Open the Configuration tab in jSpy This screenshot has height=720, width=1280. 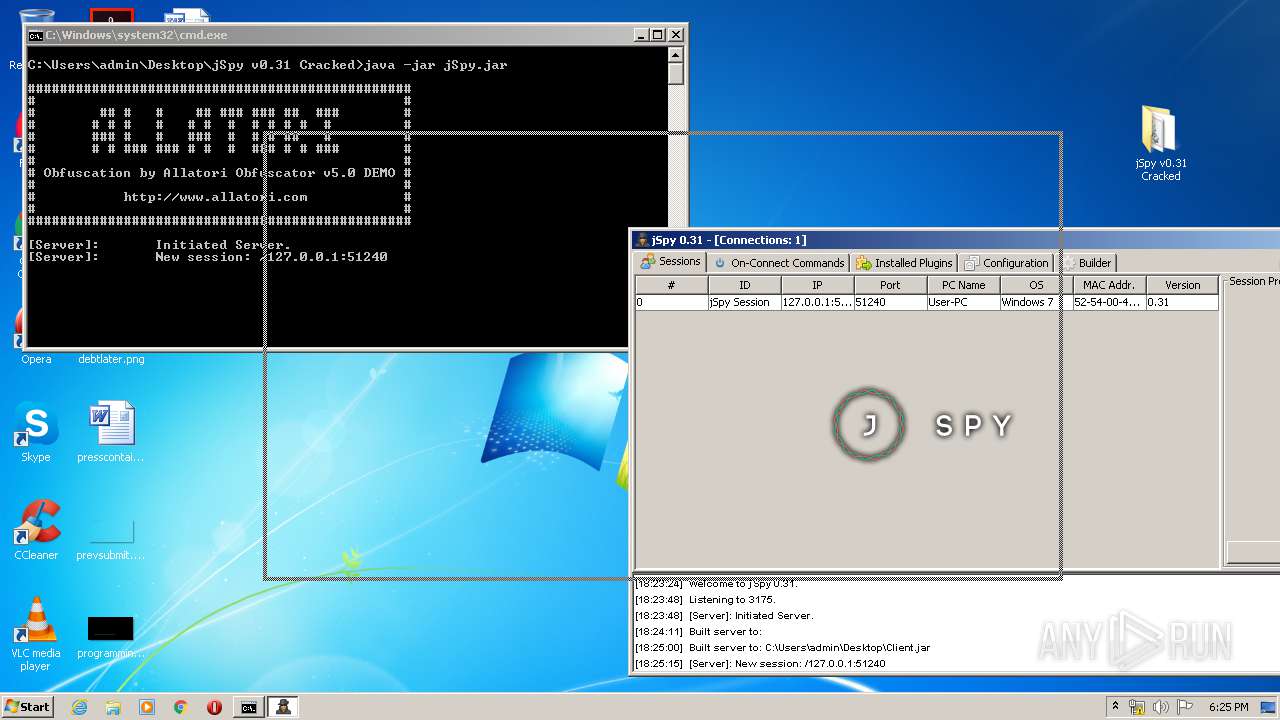[1006, 263]
